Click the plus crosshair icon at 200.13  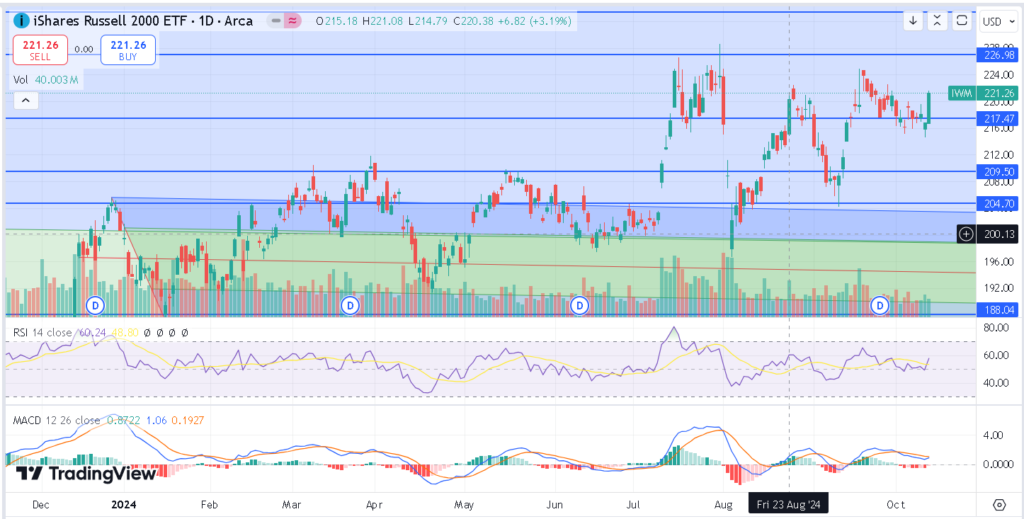[x=967, y=233]
